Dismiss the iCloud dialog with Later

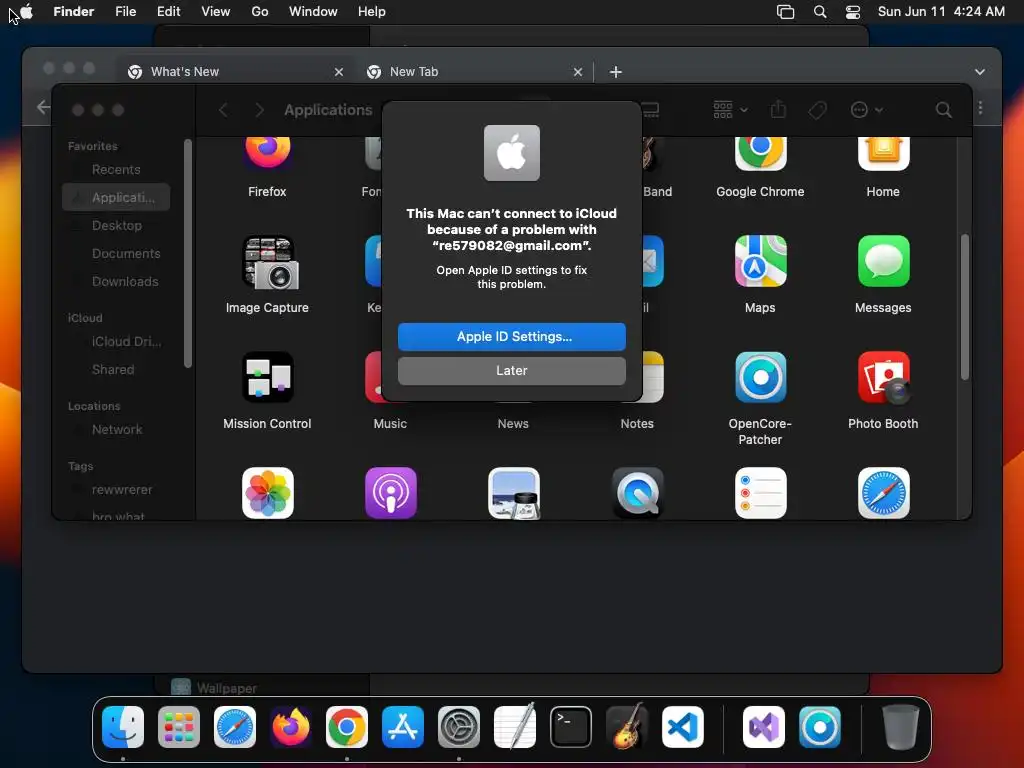click(511, 370)
